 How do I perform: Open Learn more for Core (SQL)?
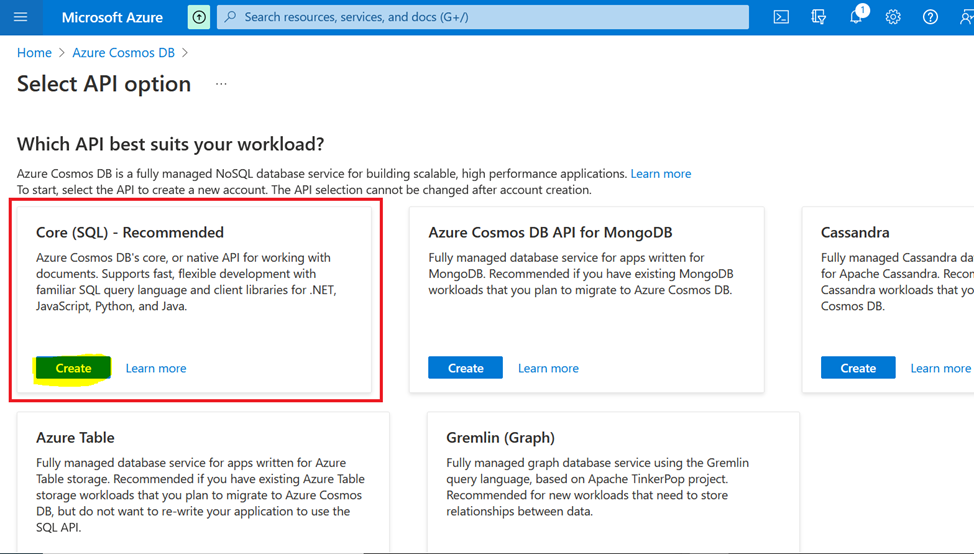coord(156,368)
